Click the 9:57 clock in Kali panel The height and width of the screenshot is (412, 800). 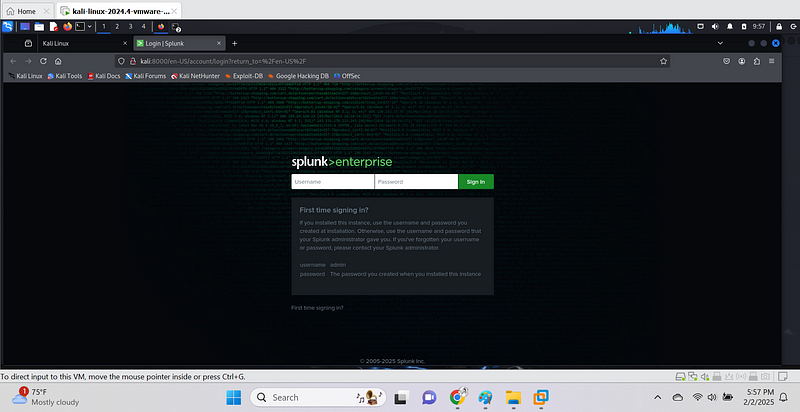(x=759, y=27)
